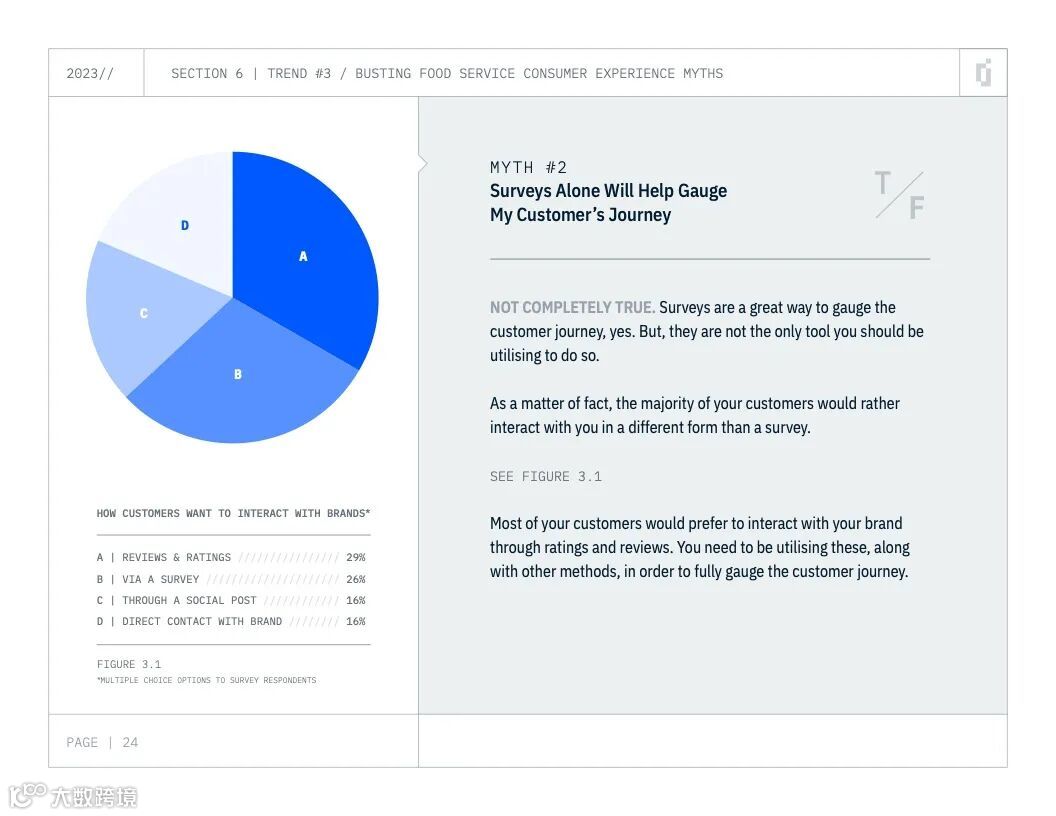Click the '2023//' header cell
Screen dimensions: 1056x816
click(90, 73)
